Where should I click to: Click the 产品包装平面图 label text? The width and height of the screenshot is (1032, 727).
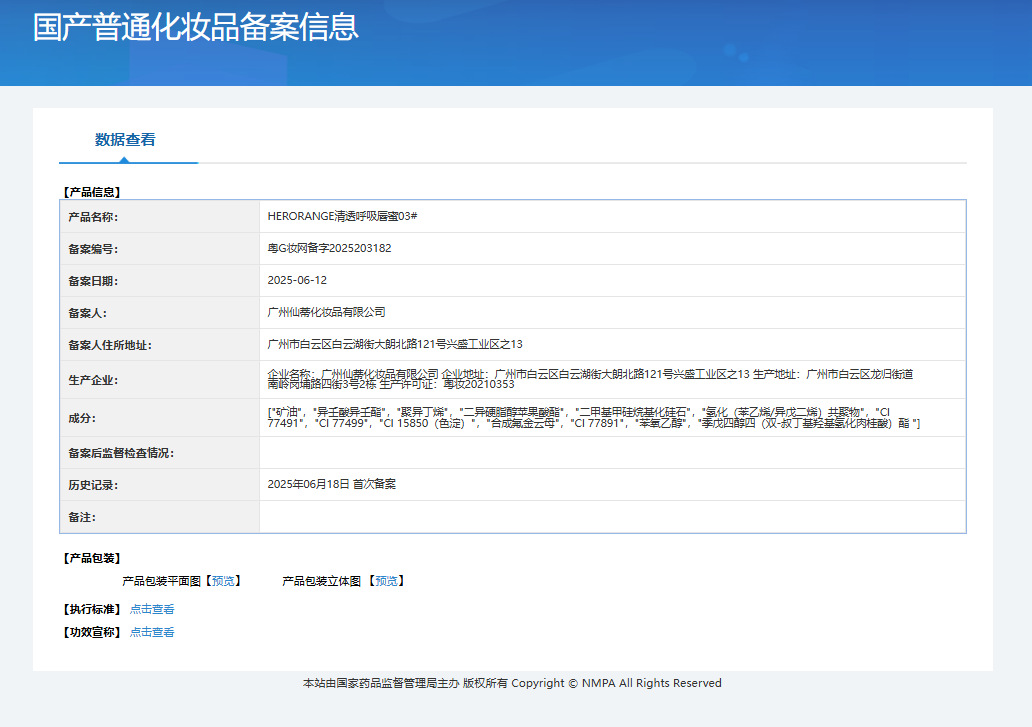[x=161, y=581]
